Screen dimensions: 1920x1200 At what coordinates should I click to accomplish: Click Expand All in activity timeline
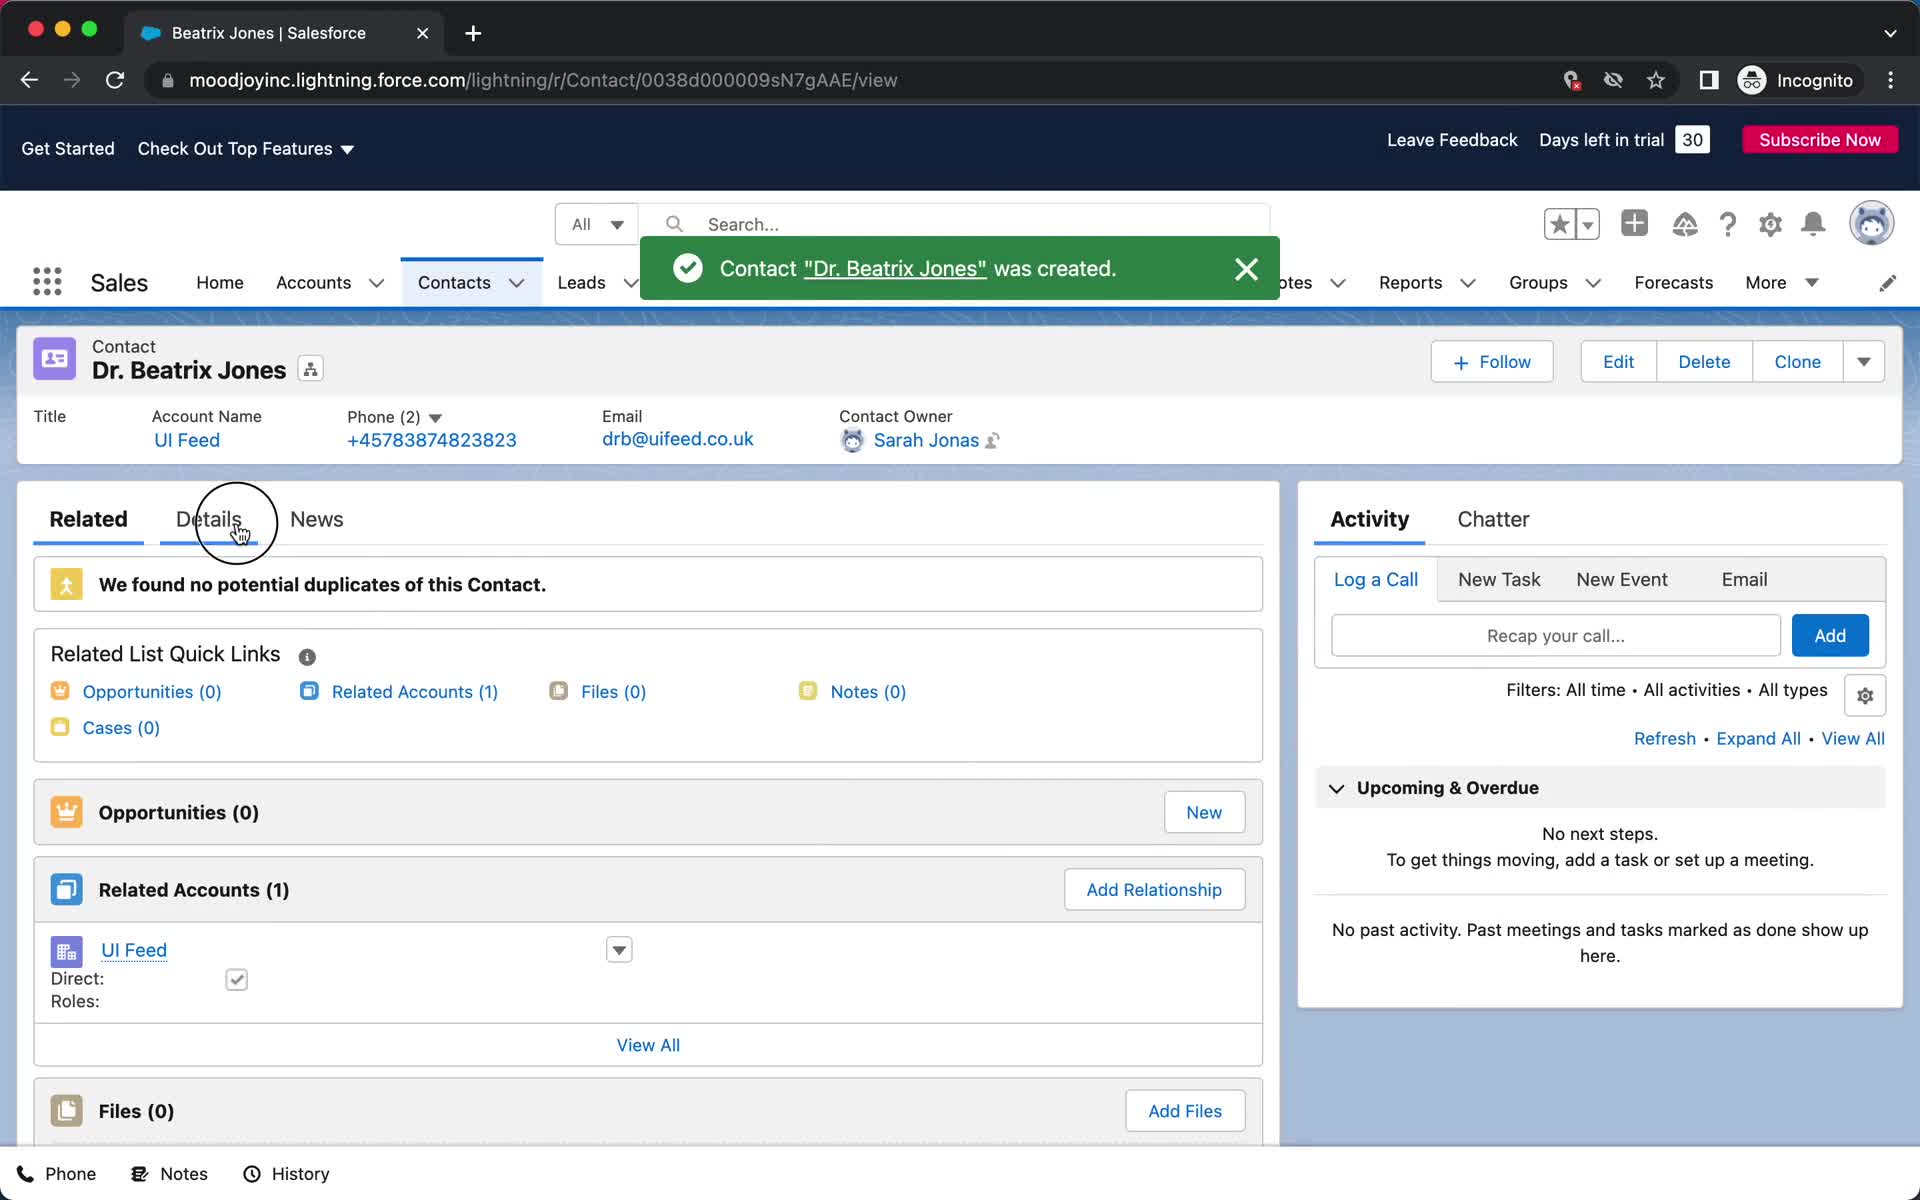[x=1758, y=739]
